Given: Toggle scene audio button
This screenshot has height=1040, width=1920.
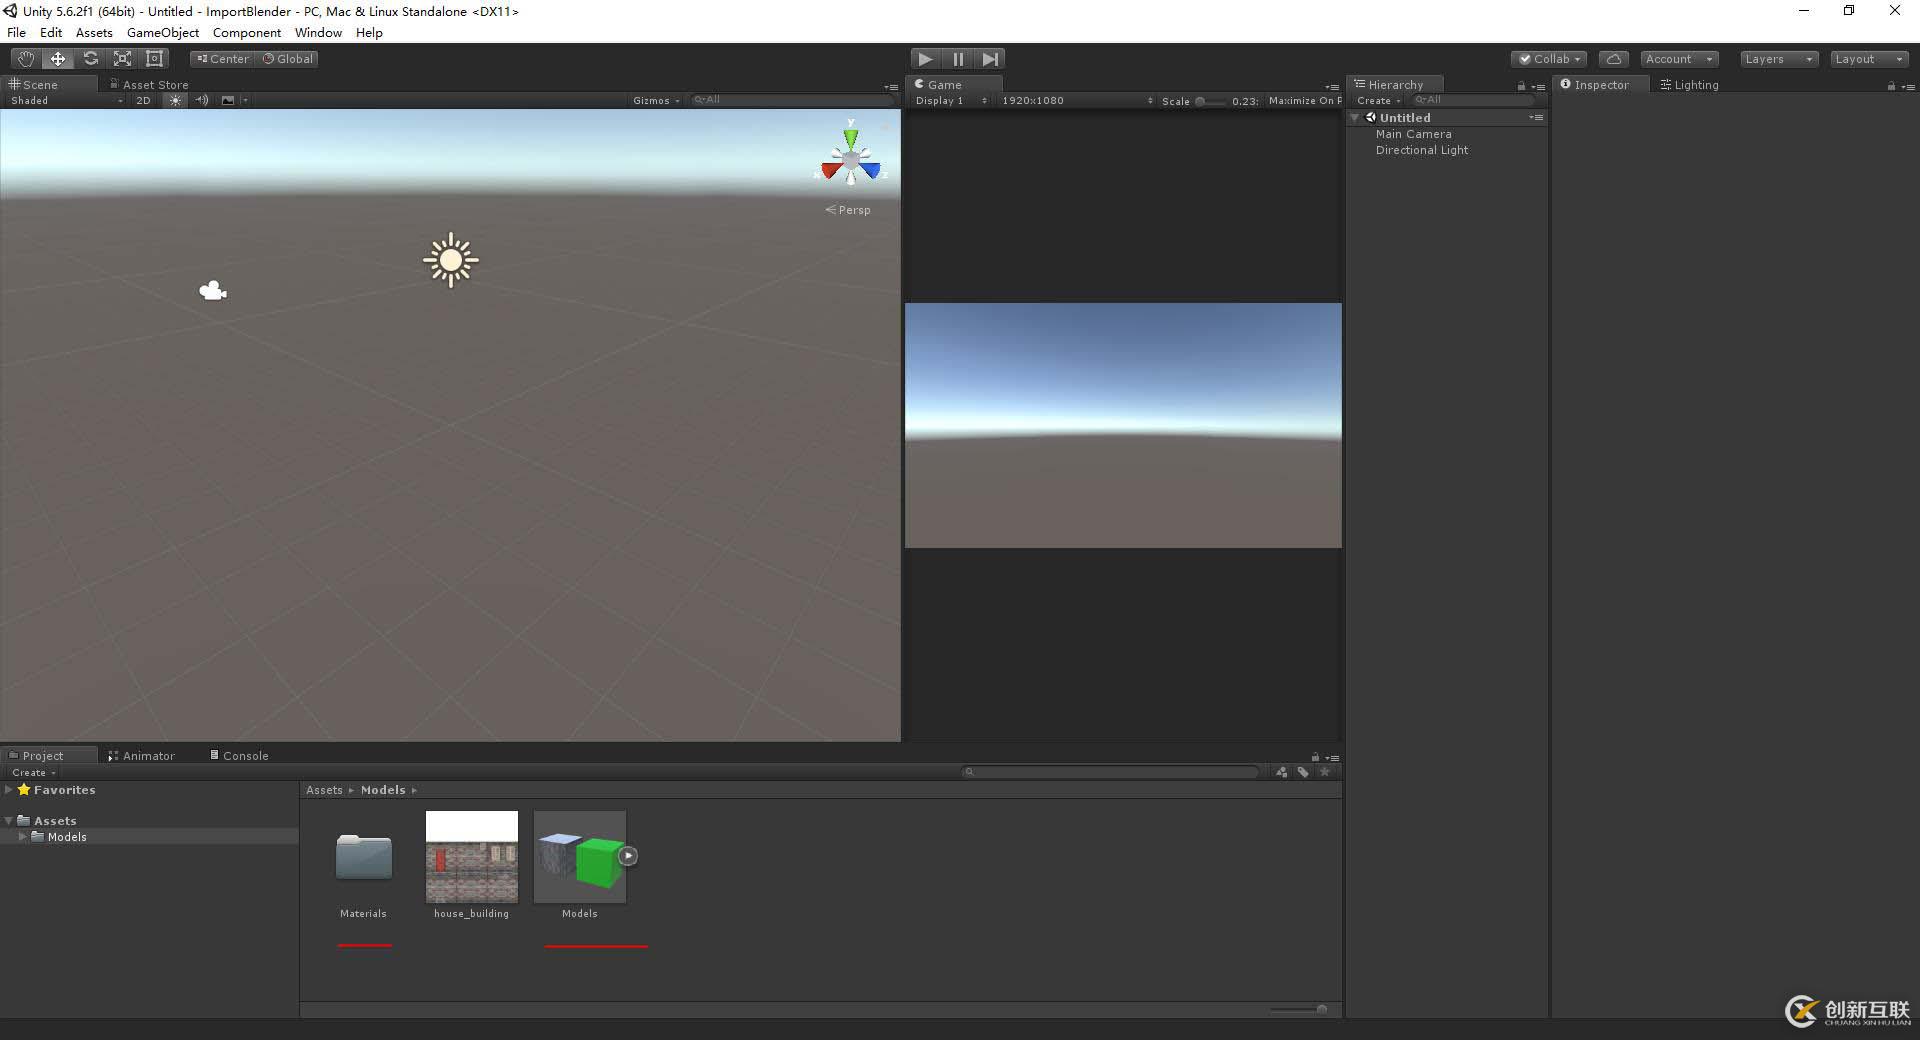Looking at the screenshot, I should 202,100.
